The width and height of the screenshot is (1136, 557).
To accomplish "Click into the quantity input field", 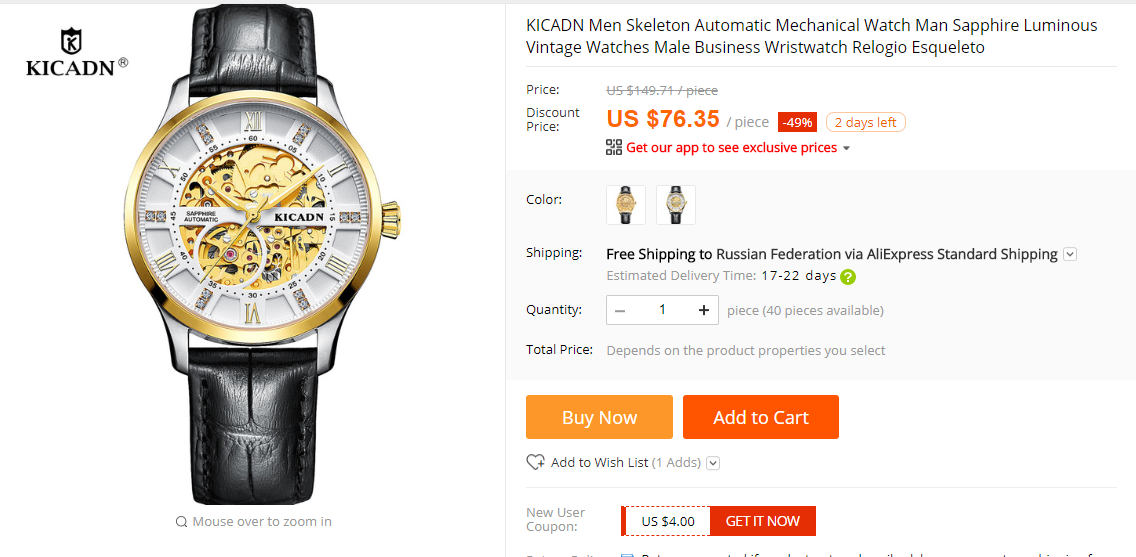I will (662, 310).
